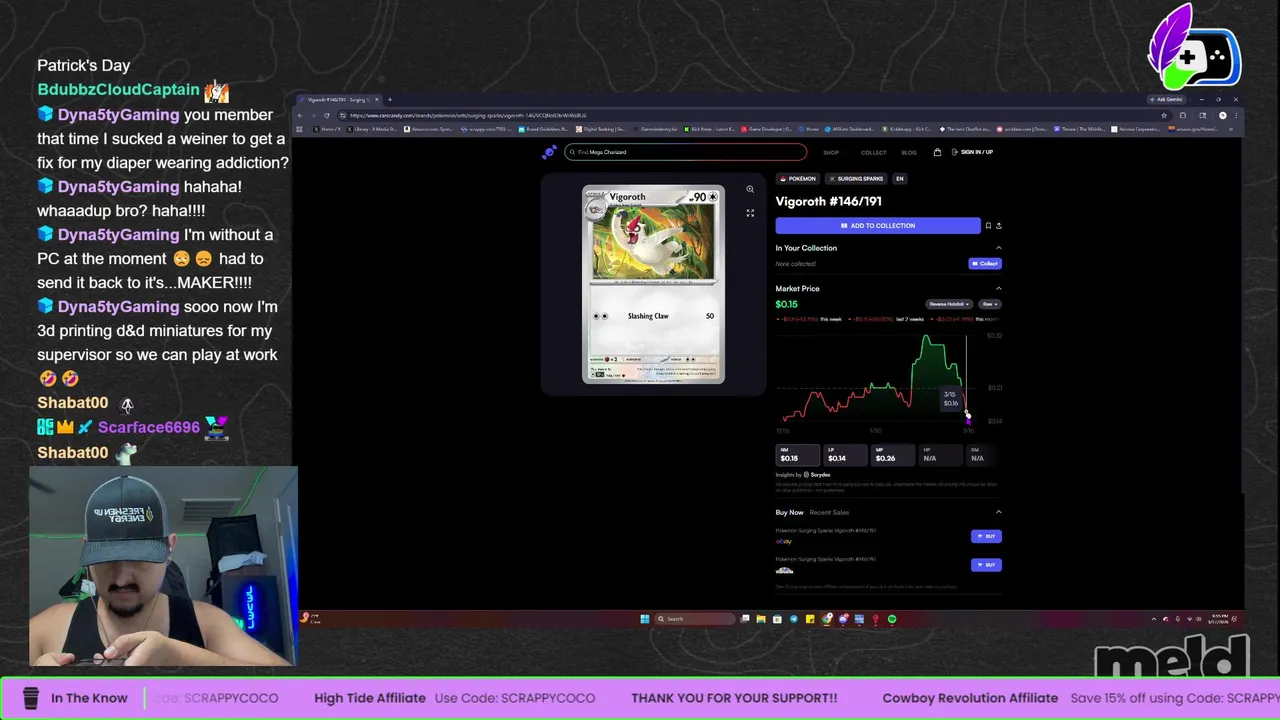Click the SURGING SPARKS set tag
This screenshot has height=720, width=1280.
click(856, 179)
